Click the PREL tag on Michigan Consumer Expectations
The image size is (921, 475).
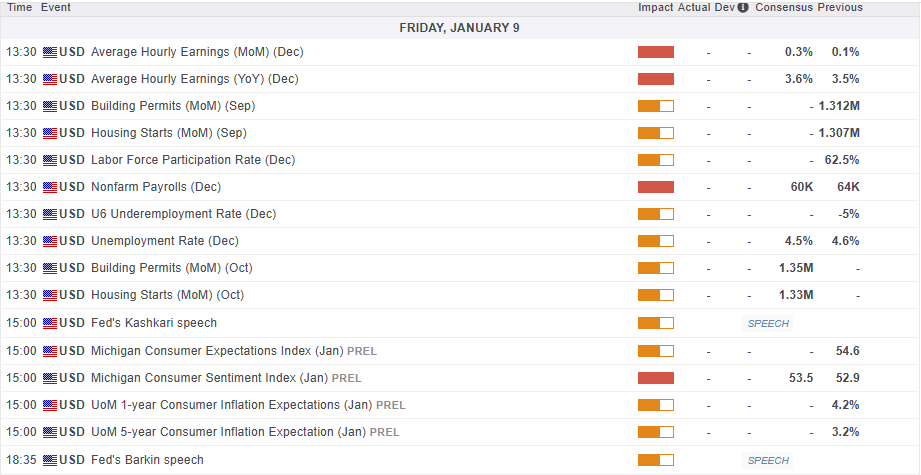click(x=361, y=351)
